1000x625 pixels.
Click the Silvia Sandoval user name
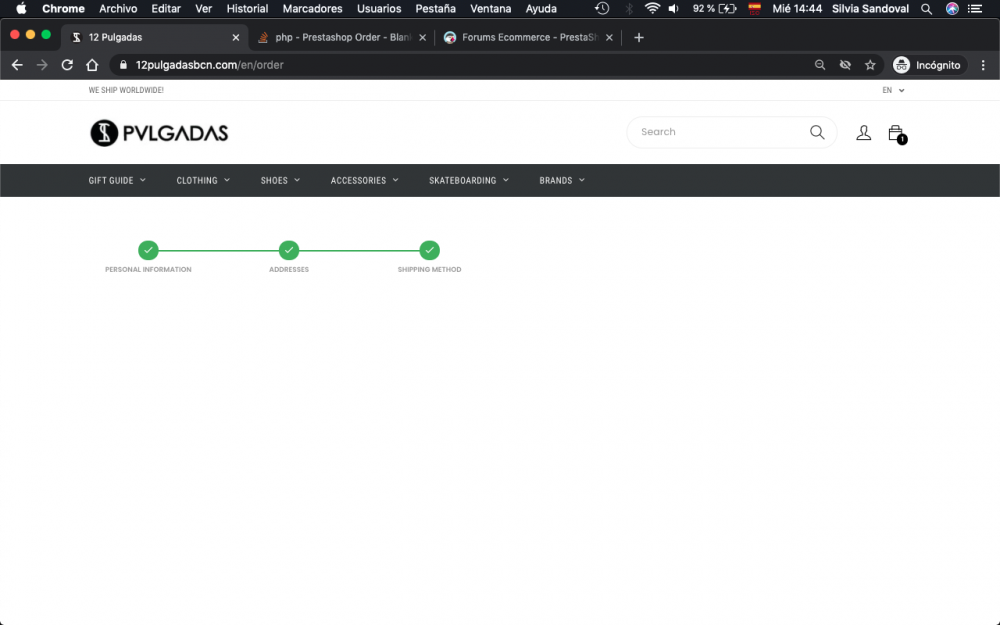coord(870,9)
